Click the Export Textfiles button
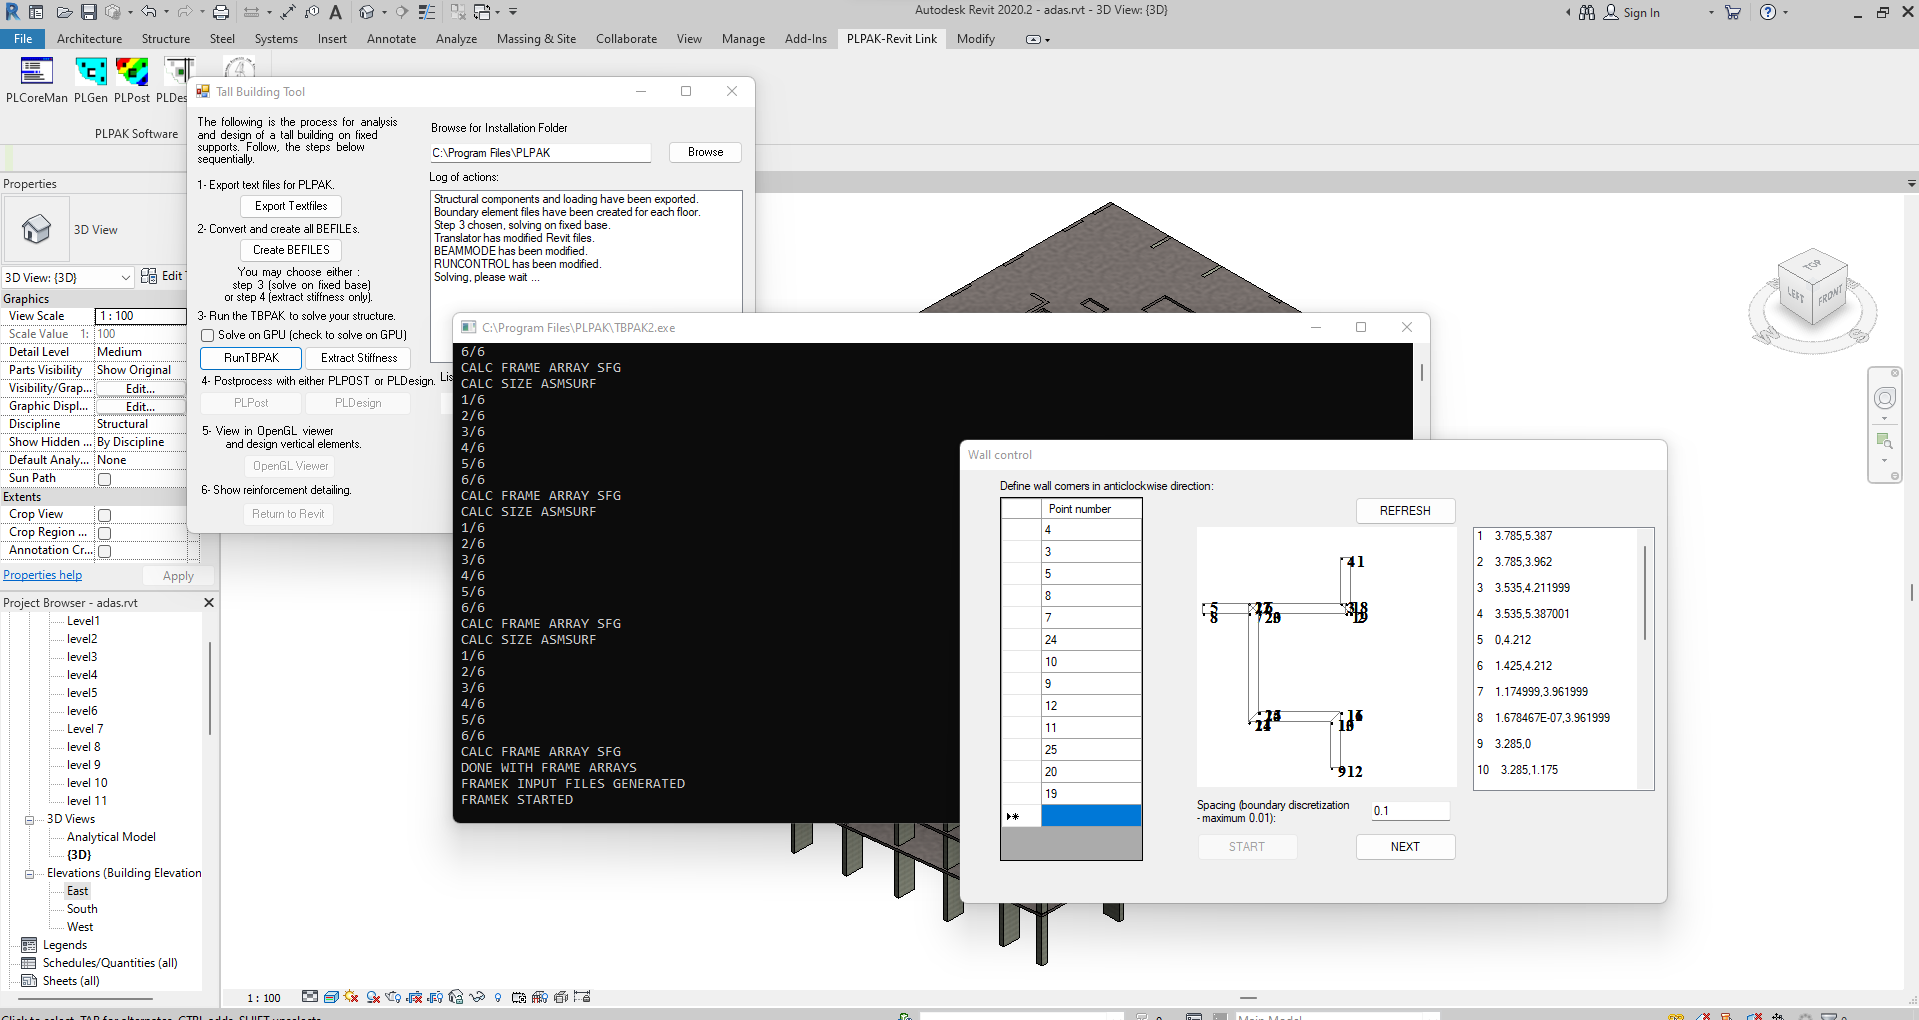This screenshot has width=1919, height=1020. point(291,206)
